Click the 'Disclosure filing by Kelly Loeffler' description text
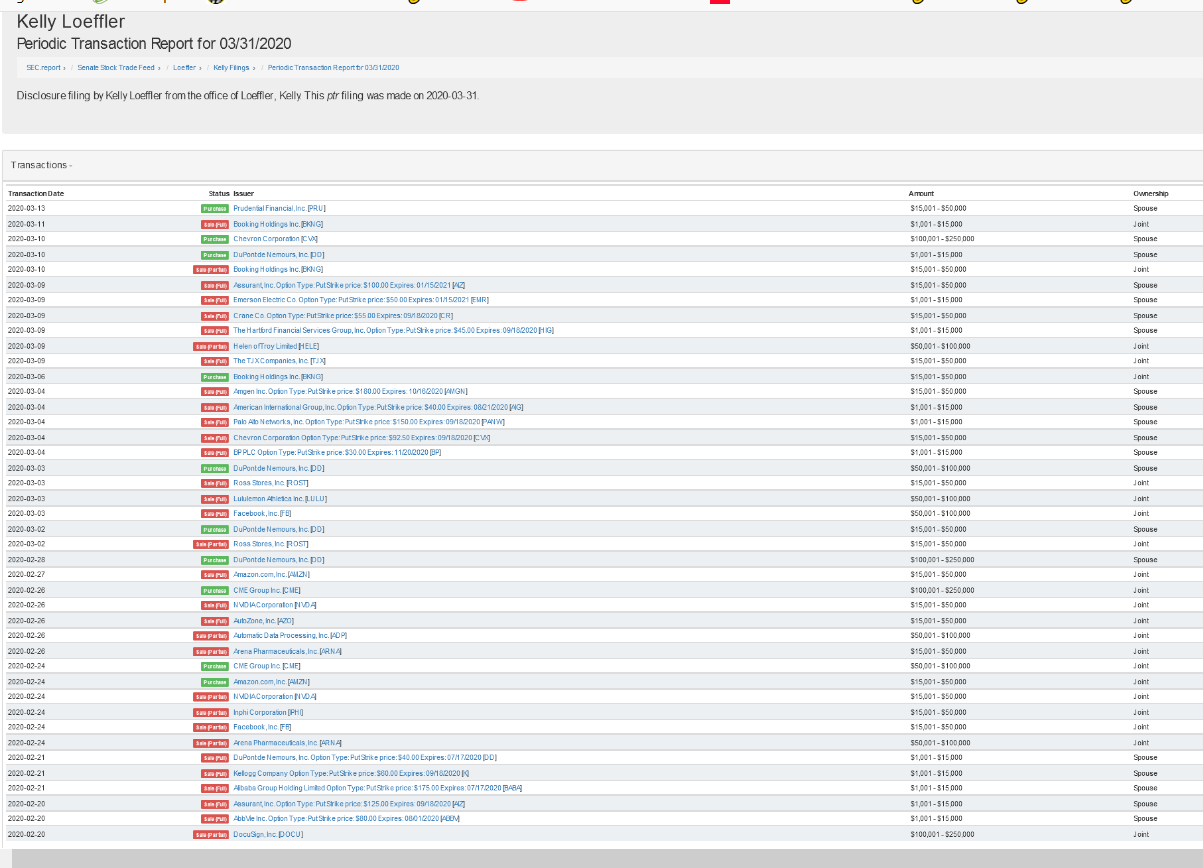1203x868 pixels. (x=248, y=95)
